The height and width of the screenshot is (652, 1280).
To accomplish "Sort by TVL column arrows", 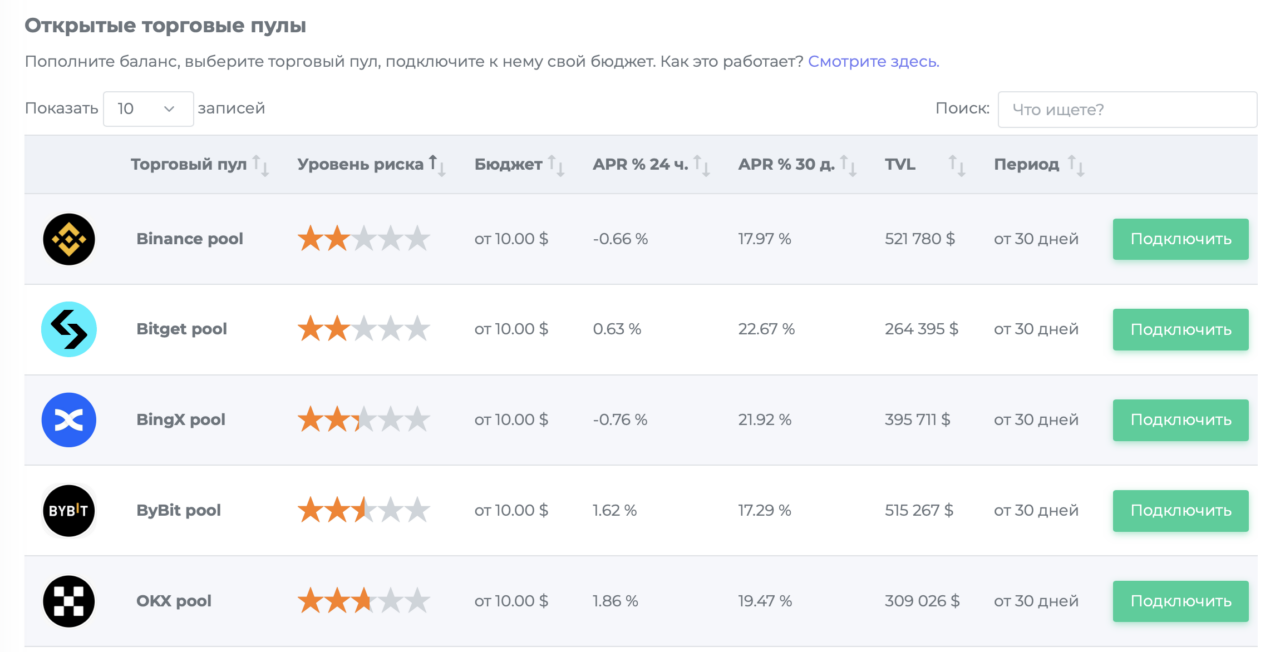I will [x=957, y=165].
